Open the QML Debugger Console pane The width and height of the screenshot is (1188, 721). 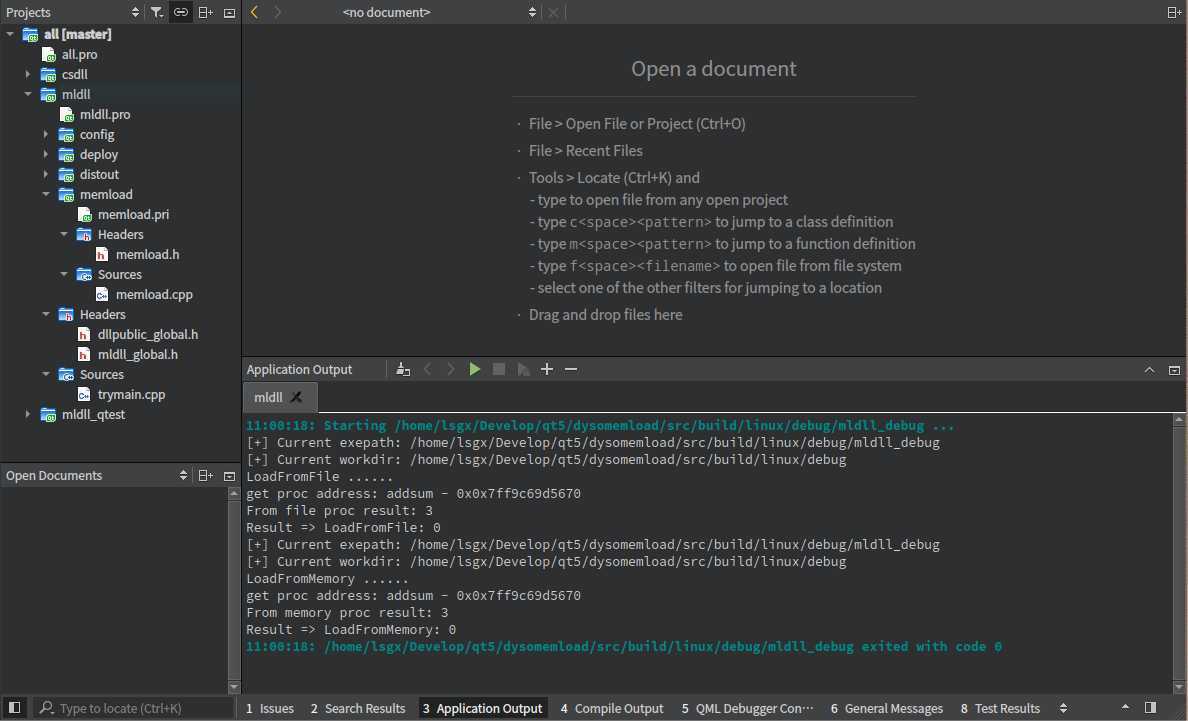coord(747,708)
